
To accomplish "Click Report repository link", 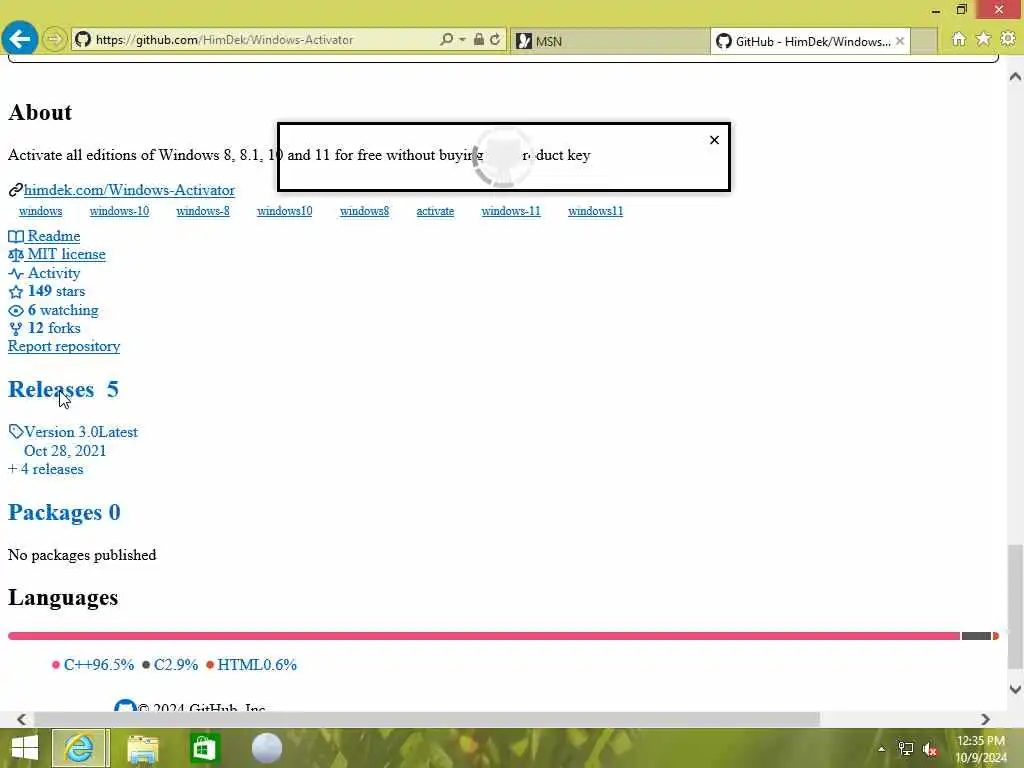I will point(64,346).
